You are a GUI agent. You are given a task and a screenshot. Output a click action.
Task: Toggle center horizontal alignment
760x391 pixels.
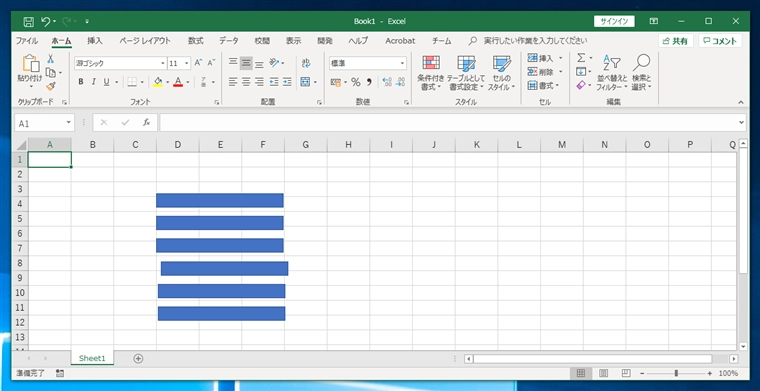(246, 82)
